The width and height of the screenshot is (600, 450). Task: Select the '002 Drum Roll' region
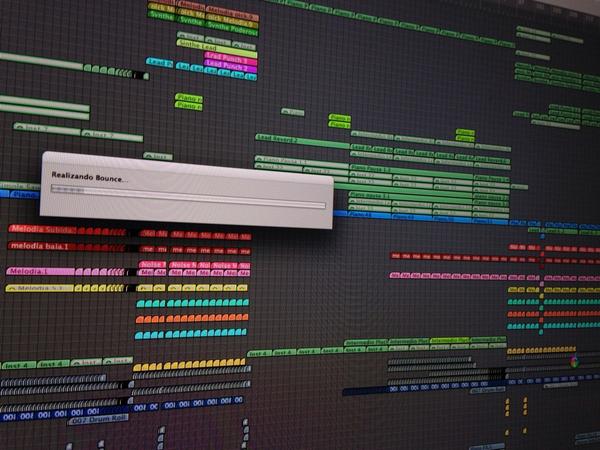pyautogui.click(x=98, y=420)
